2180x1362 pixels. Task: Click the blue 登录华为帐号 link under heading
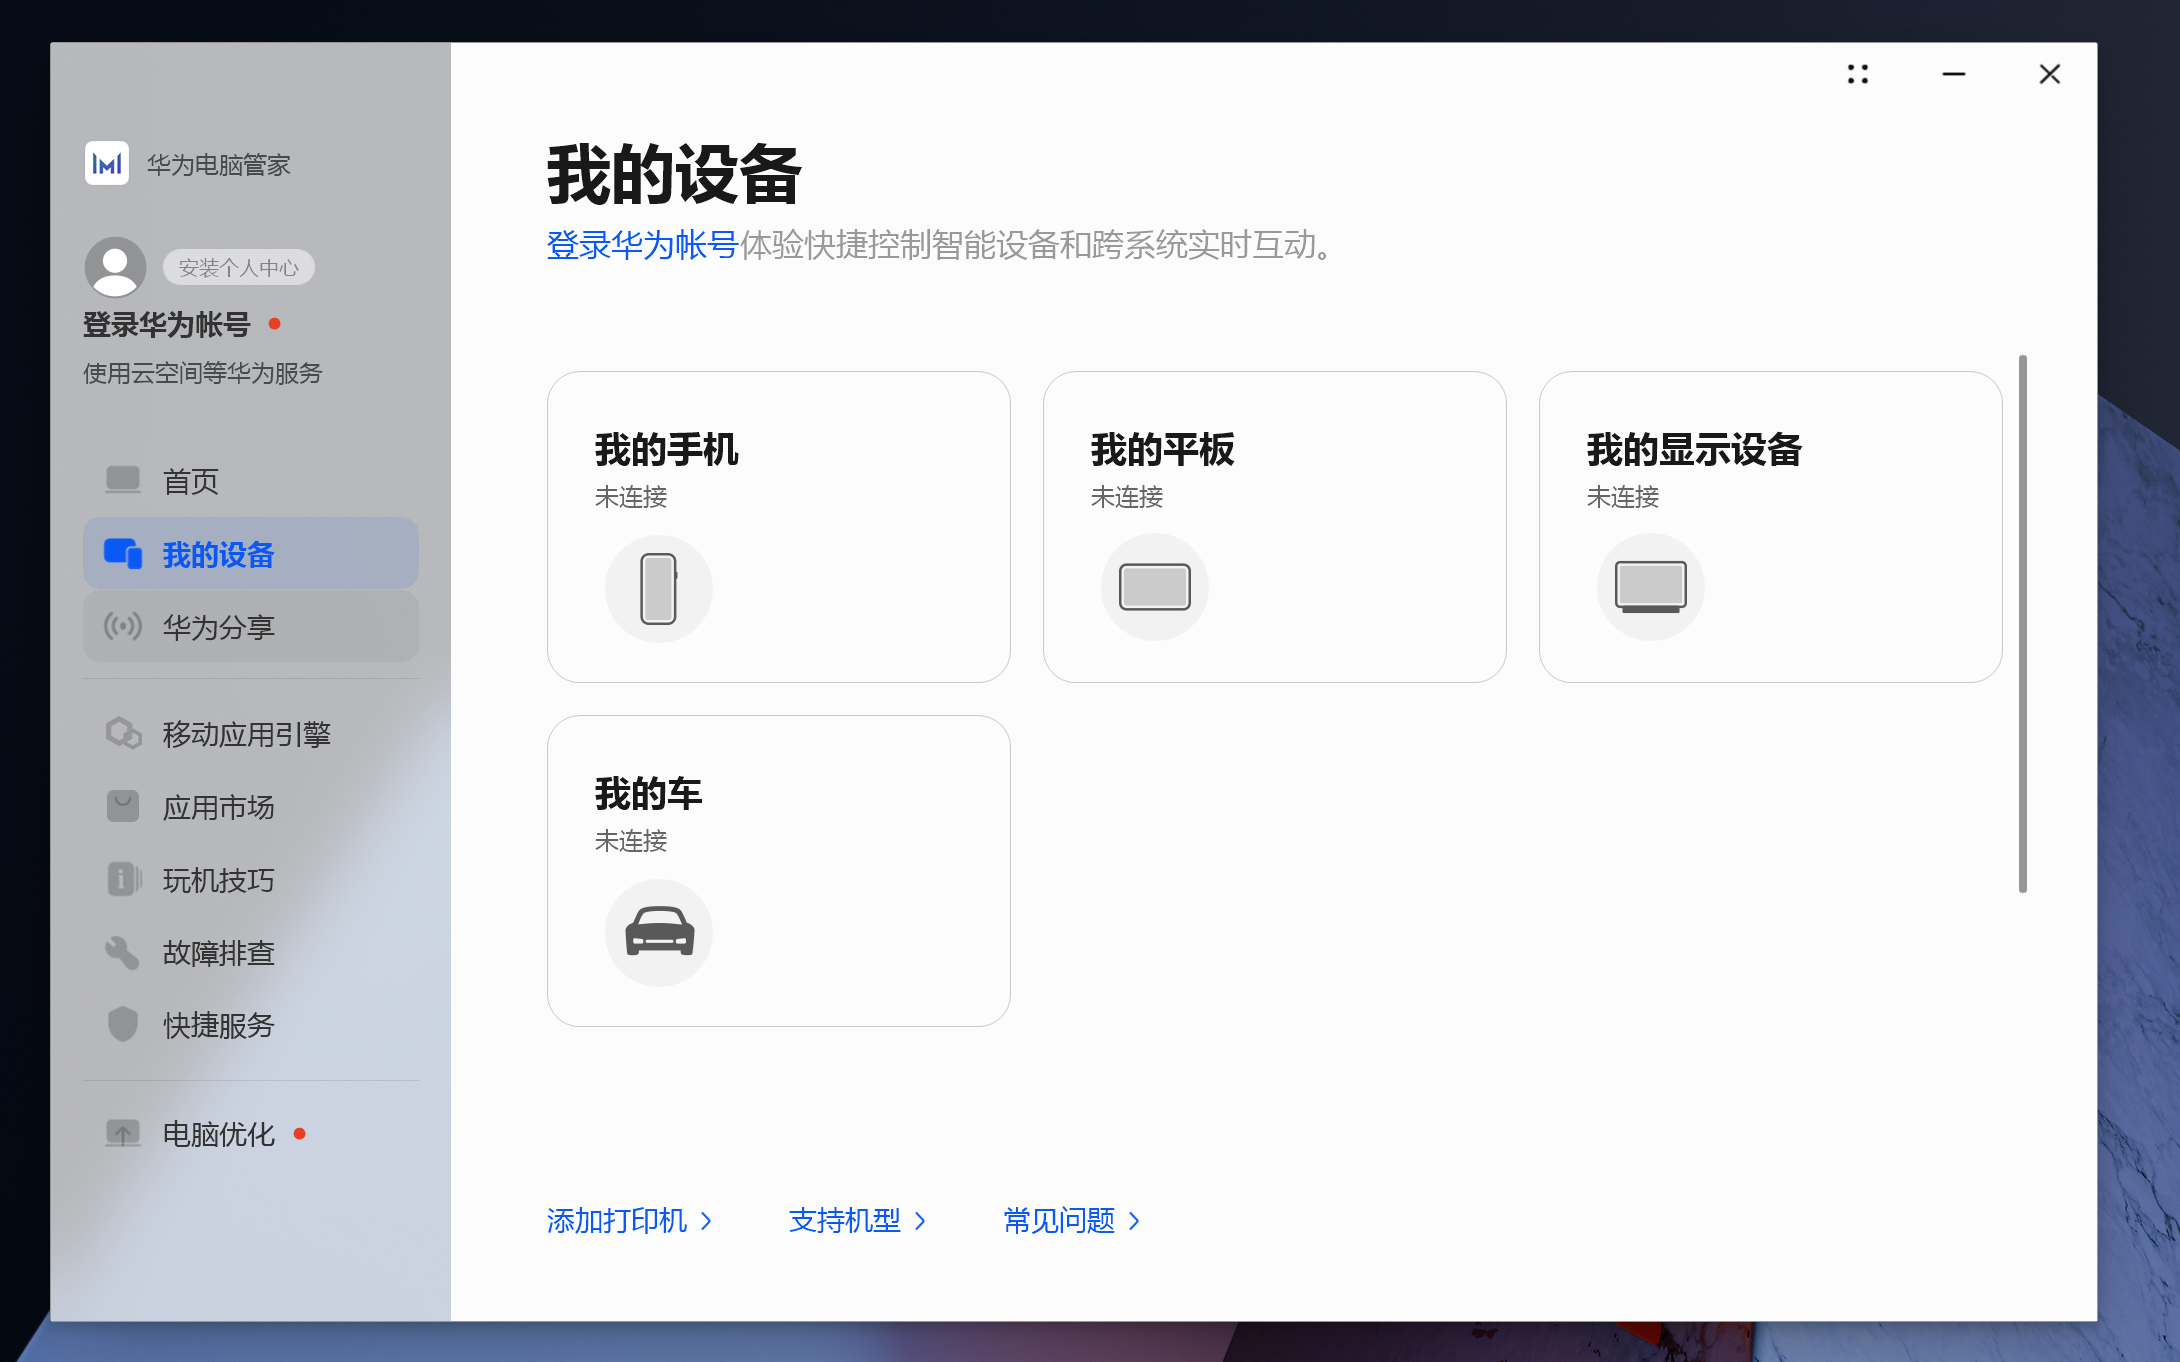pyautogui.click(x=642, y=245)
